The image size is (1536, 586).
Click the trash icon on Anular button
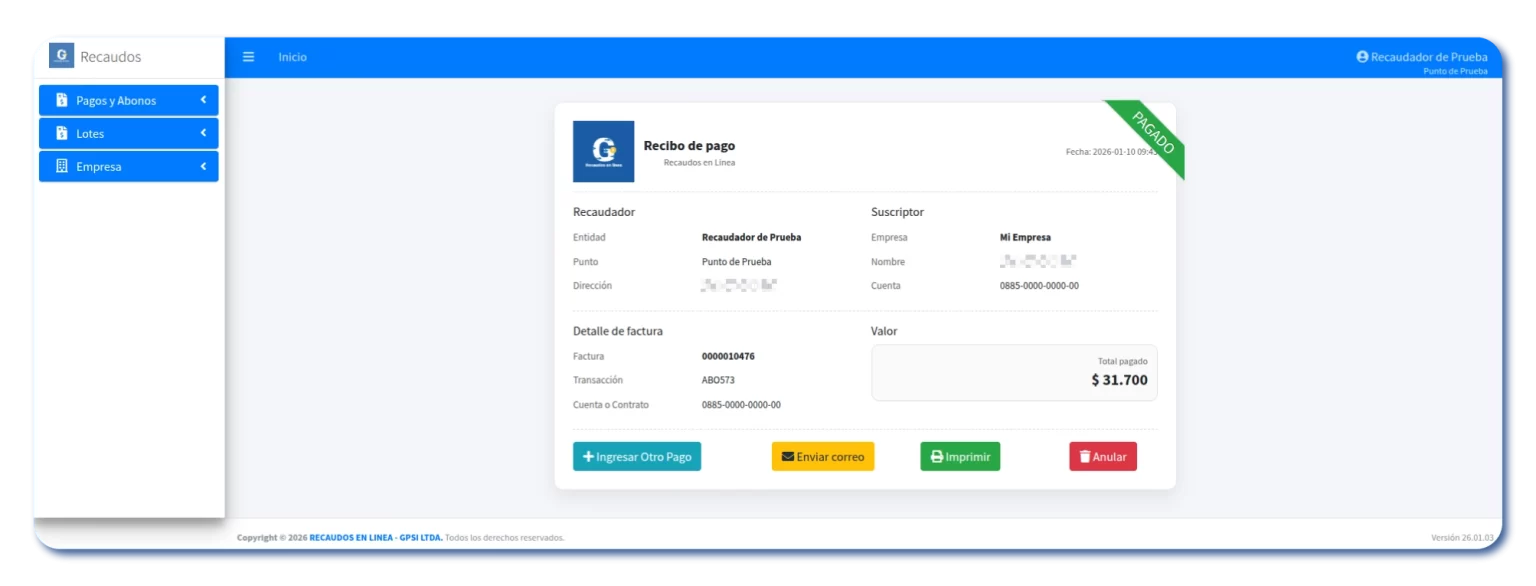(x=1084, y=457)
